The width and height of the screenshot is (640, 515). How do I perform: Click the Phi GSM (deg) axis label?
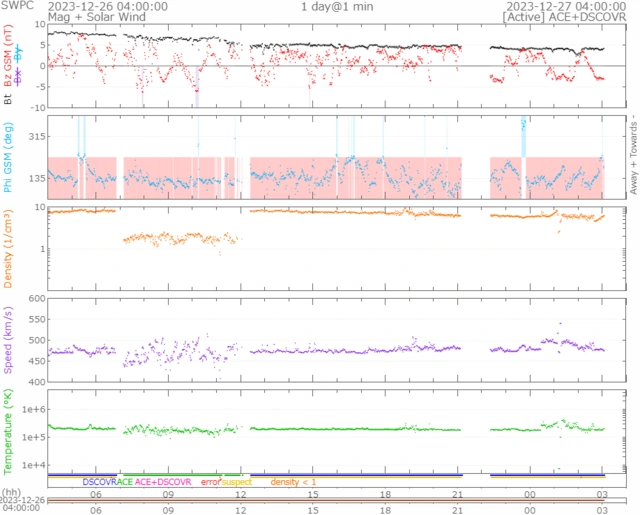pyautogui.click(x=8, y=158)
